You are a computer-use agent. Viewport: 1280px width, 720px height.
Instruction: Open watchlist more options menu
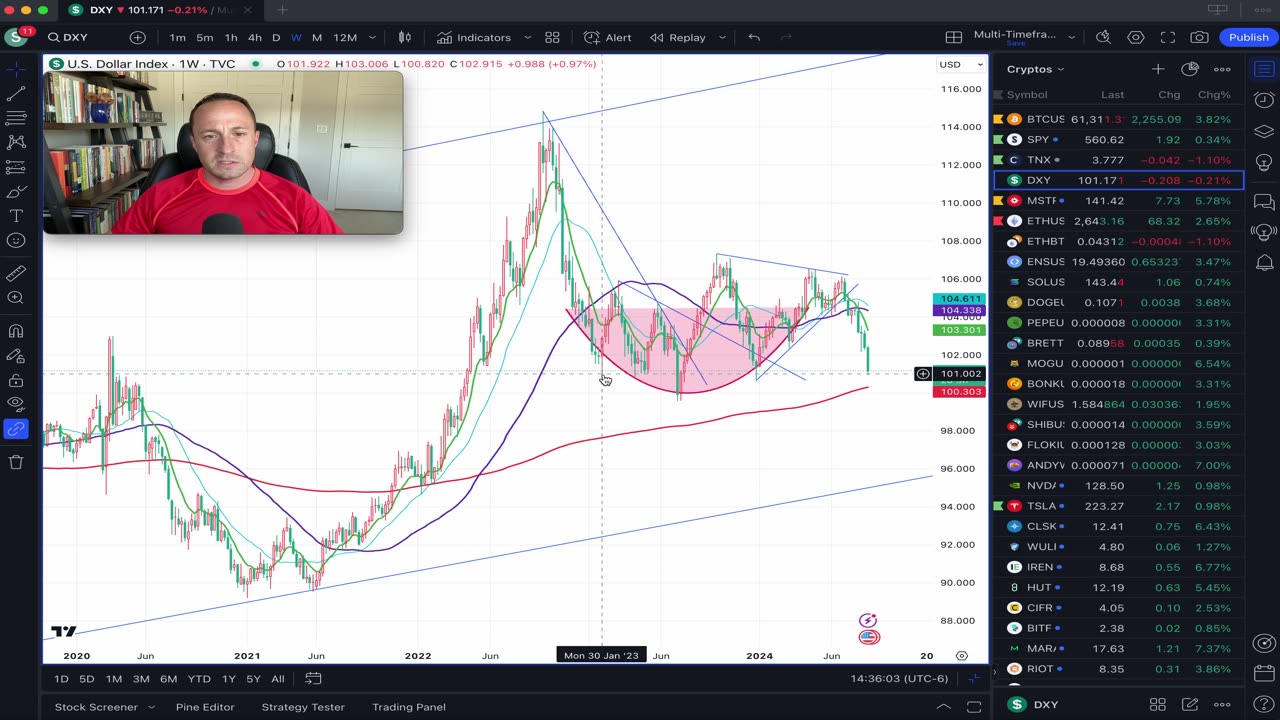point(1222,69)
